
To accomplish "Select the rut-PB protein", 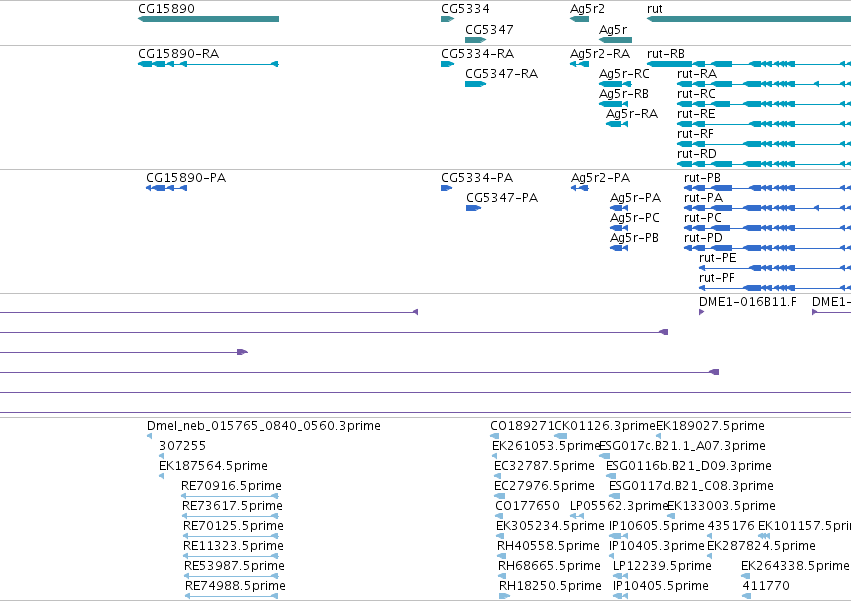I will 767,188.
